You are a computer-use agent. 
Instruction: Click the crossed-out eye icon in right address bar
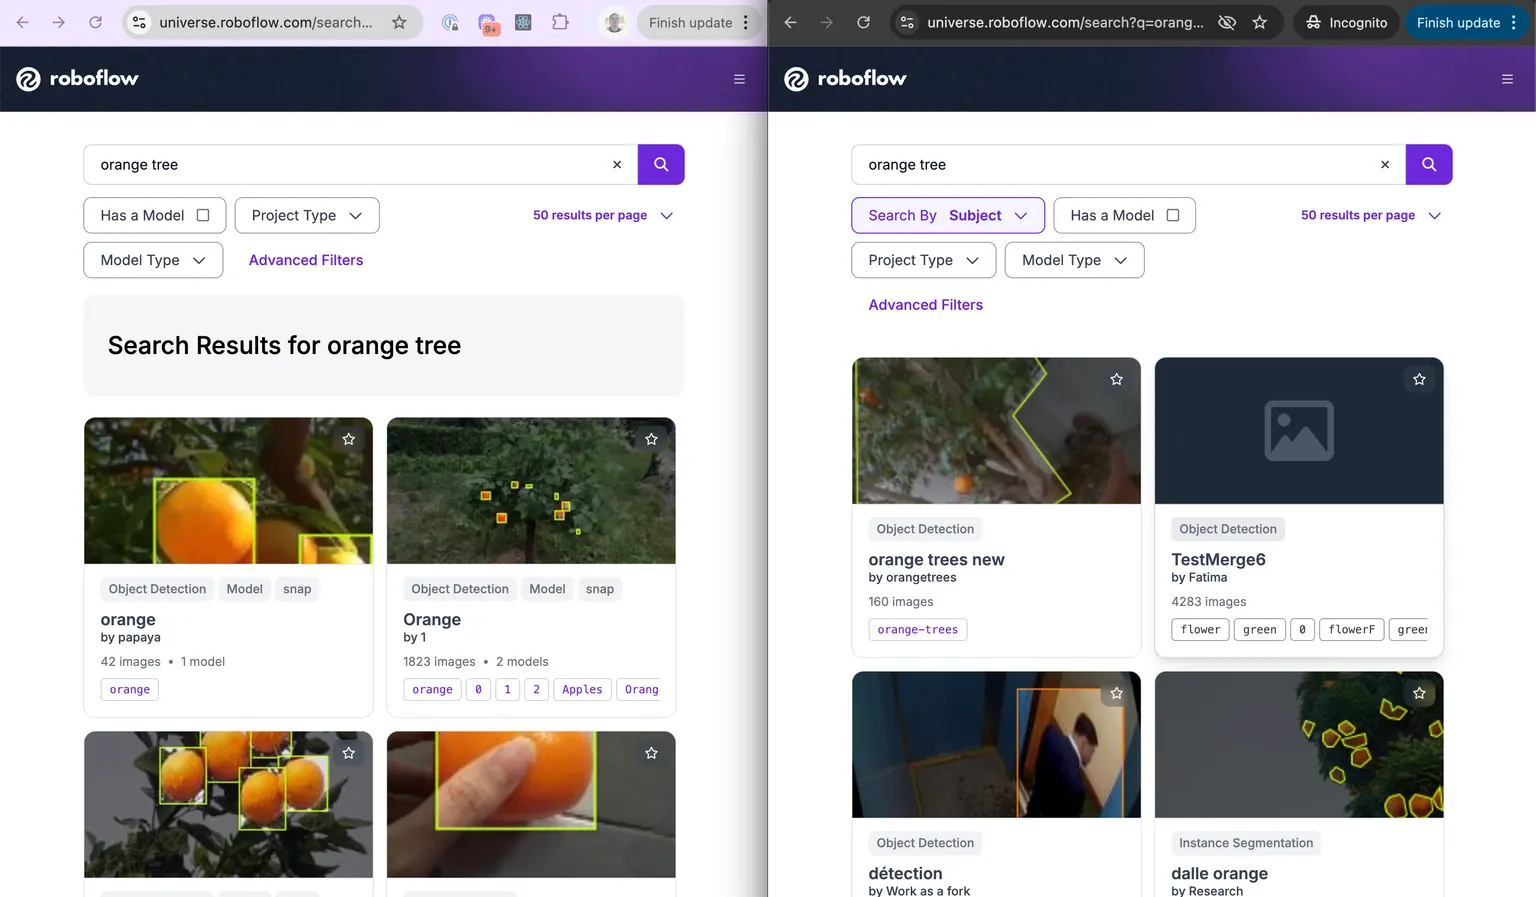coord(1226,22)
